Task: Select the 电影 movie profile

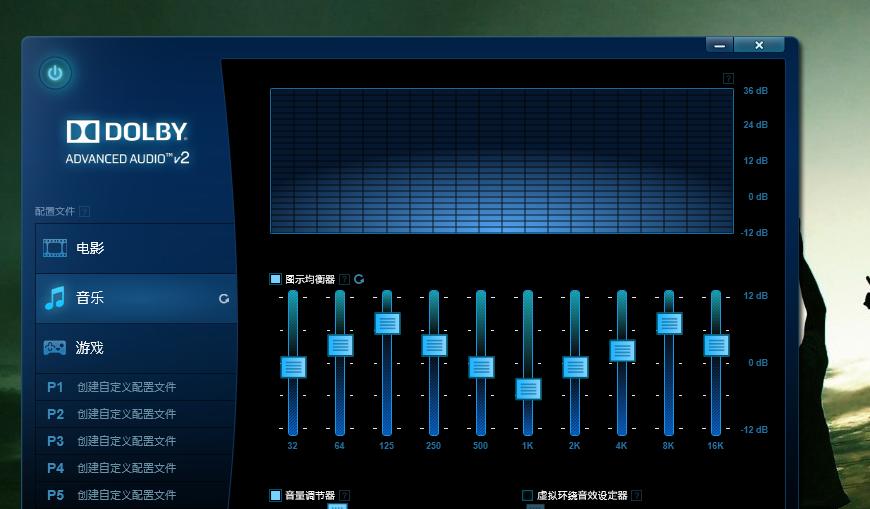Action: [136, 248]
